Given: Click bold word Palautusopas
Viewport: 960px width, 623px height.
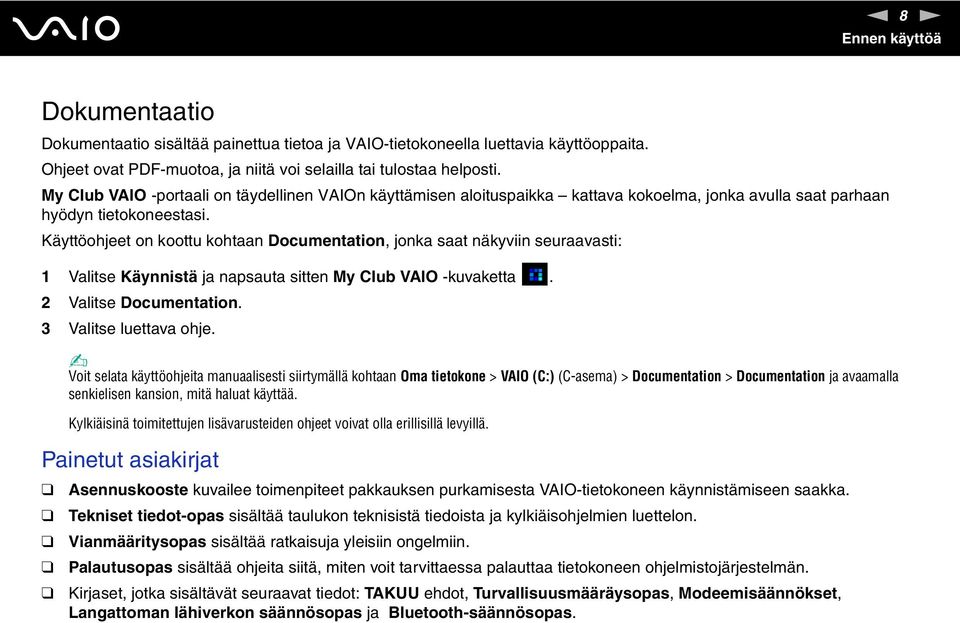Looking at the screenshot, I should click(121, 567).
